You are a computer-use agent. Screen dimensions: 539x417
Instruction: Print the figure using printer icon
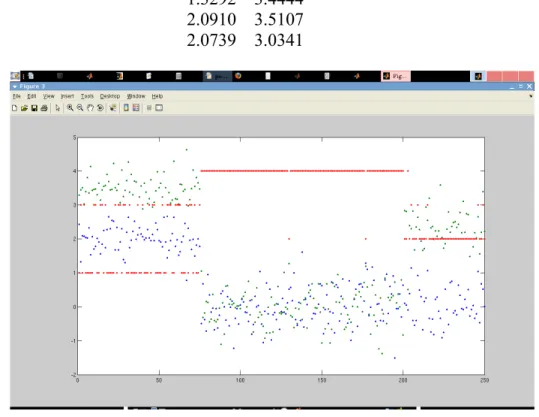(x=44, y=108)
